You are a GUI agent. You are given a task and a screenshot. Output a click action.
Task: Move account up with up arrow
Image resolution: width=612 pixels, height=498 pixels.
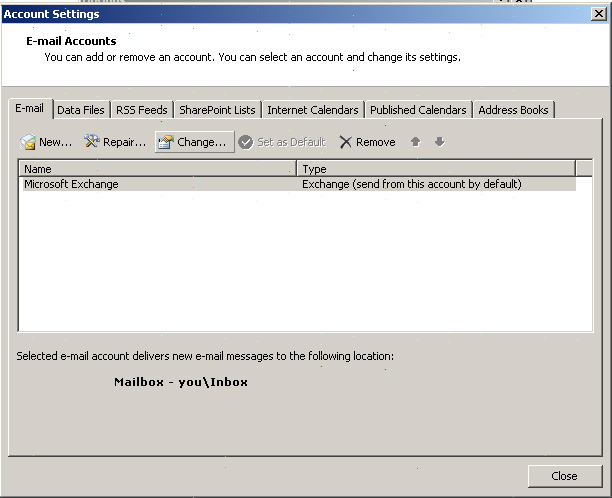coord(416,142)
